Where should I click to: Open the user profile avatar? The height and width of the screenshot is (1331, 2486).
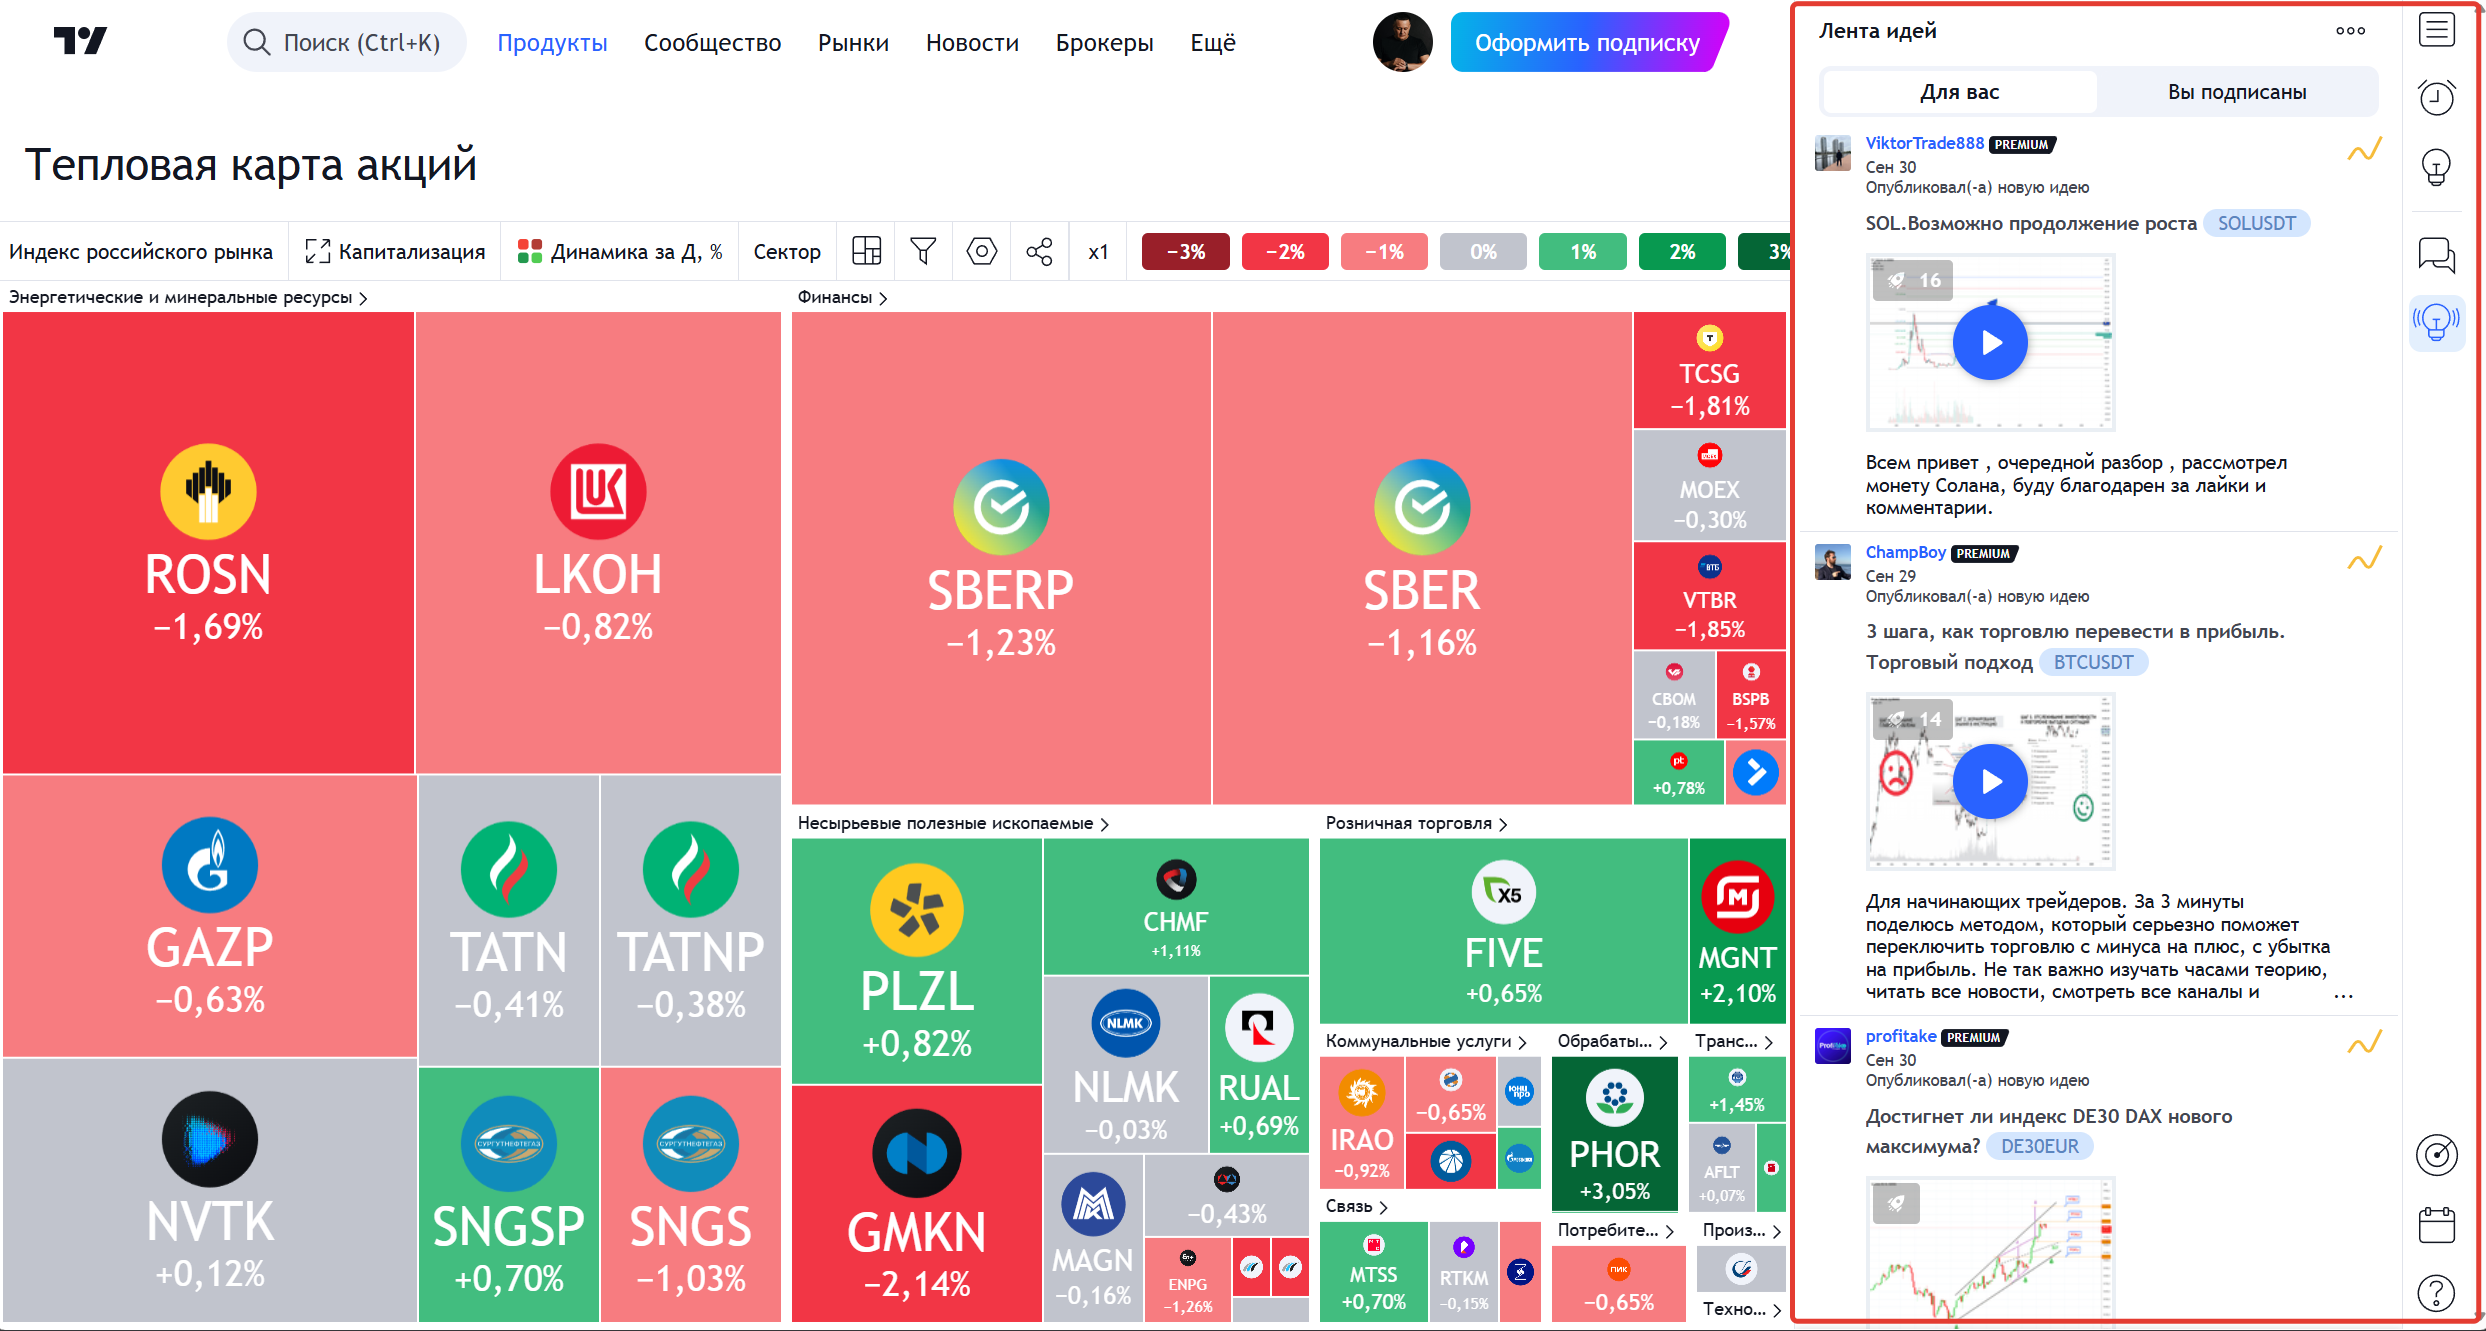click(x=1402, y=42)
